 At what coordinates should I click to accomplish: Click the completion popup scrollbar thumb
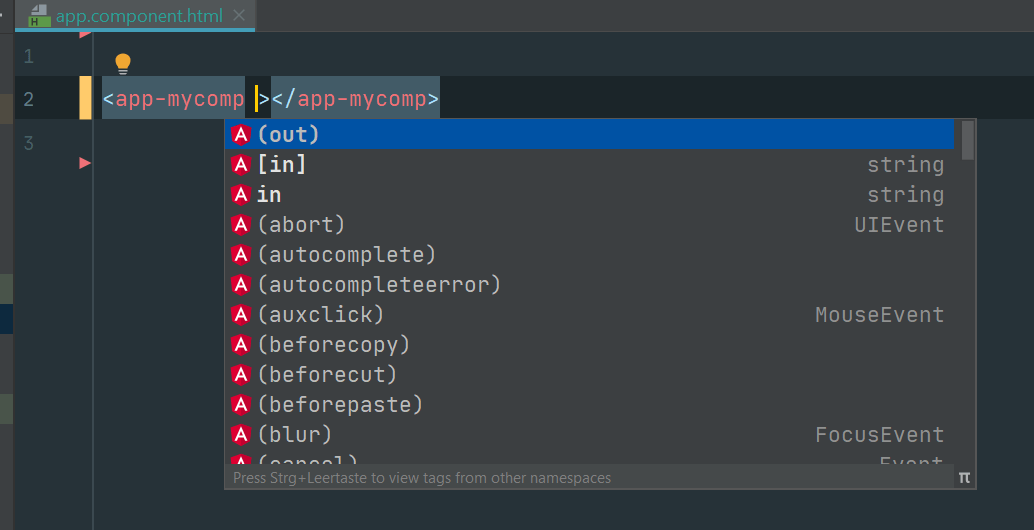(x=967, y=140)
